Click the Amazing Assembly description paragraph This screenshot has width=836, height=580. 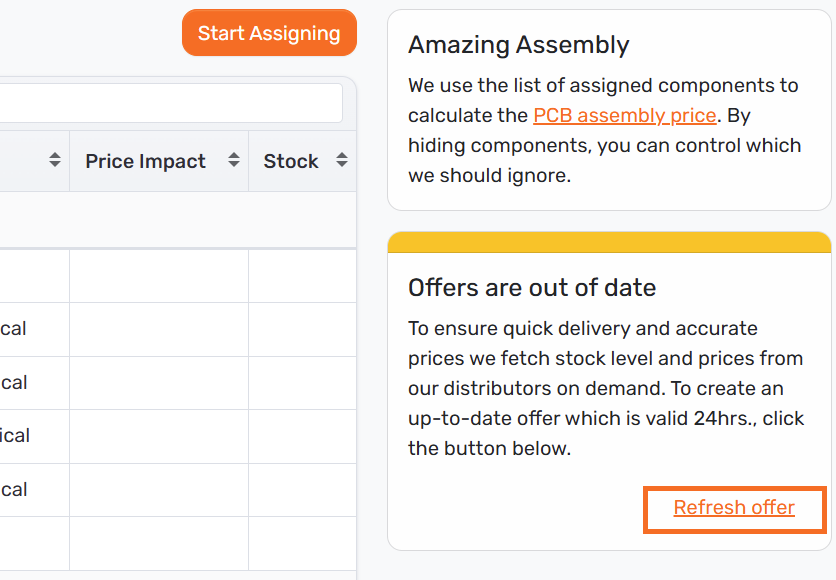605,130
